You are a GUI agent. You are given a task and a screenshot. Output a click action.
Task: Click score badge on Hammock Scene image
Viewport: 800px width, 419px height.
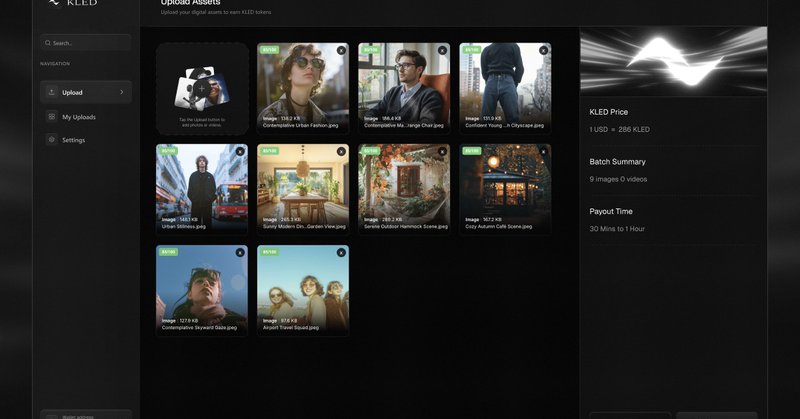(x=370, y=151)
